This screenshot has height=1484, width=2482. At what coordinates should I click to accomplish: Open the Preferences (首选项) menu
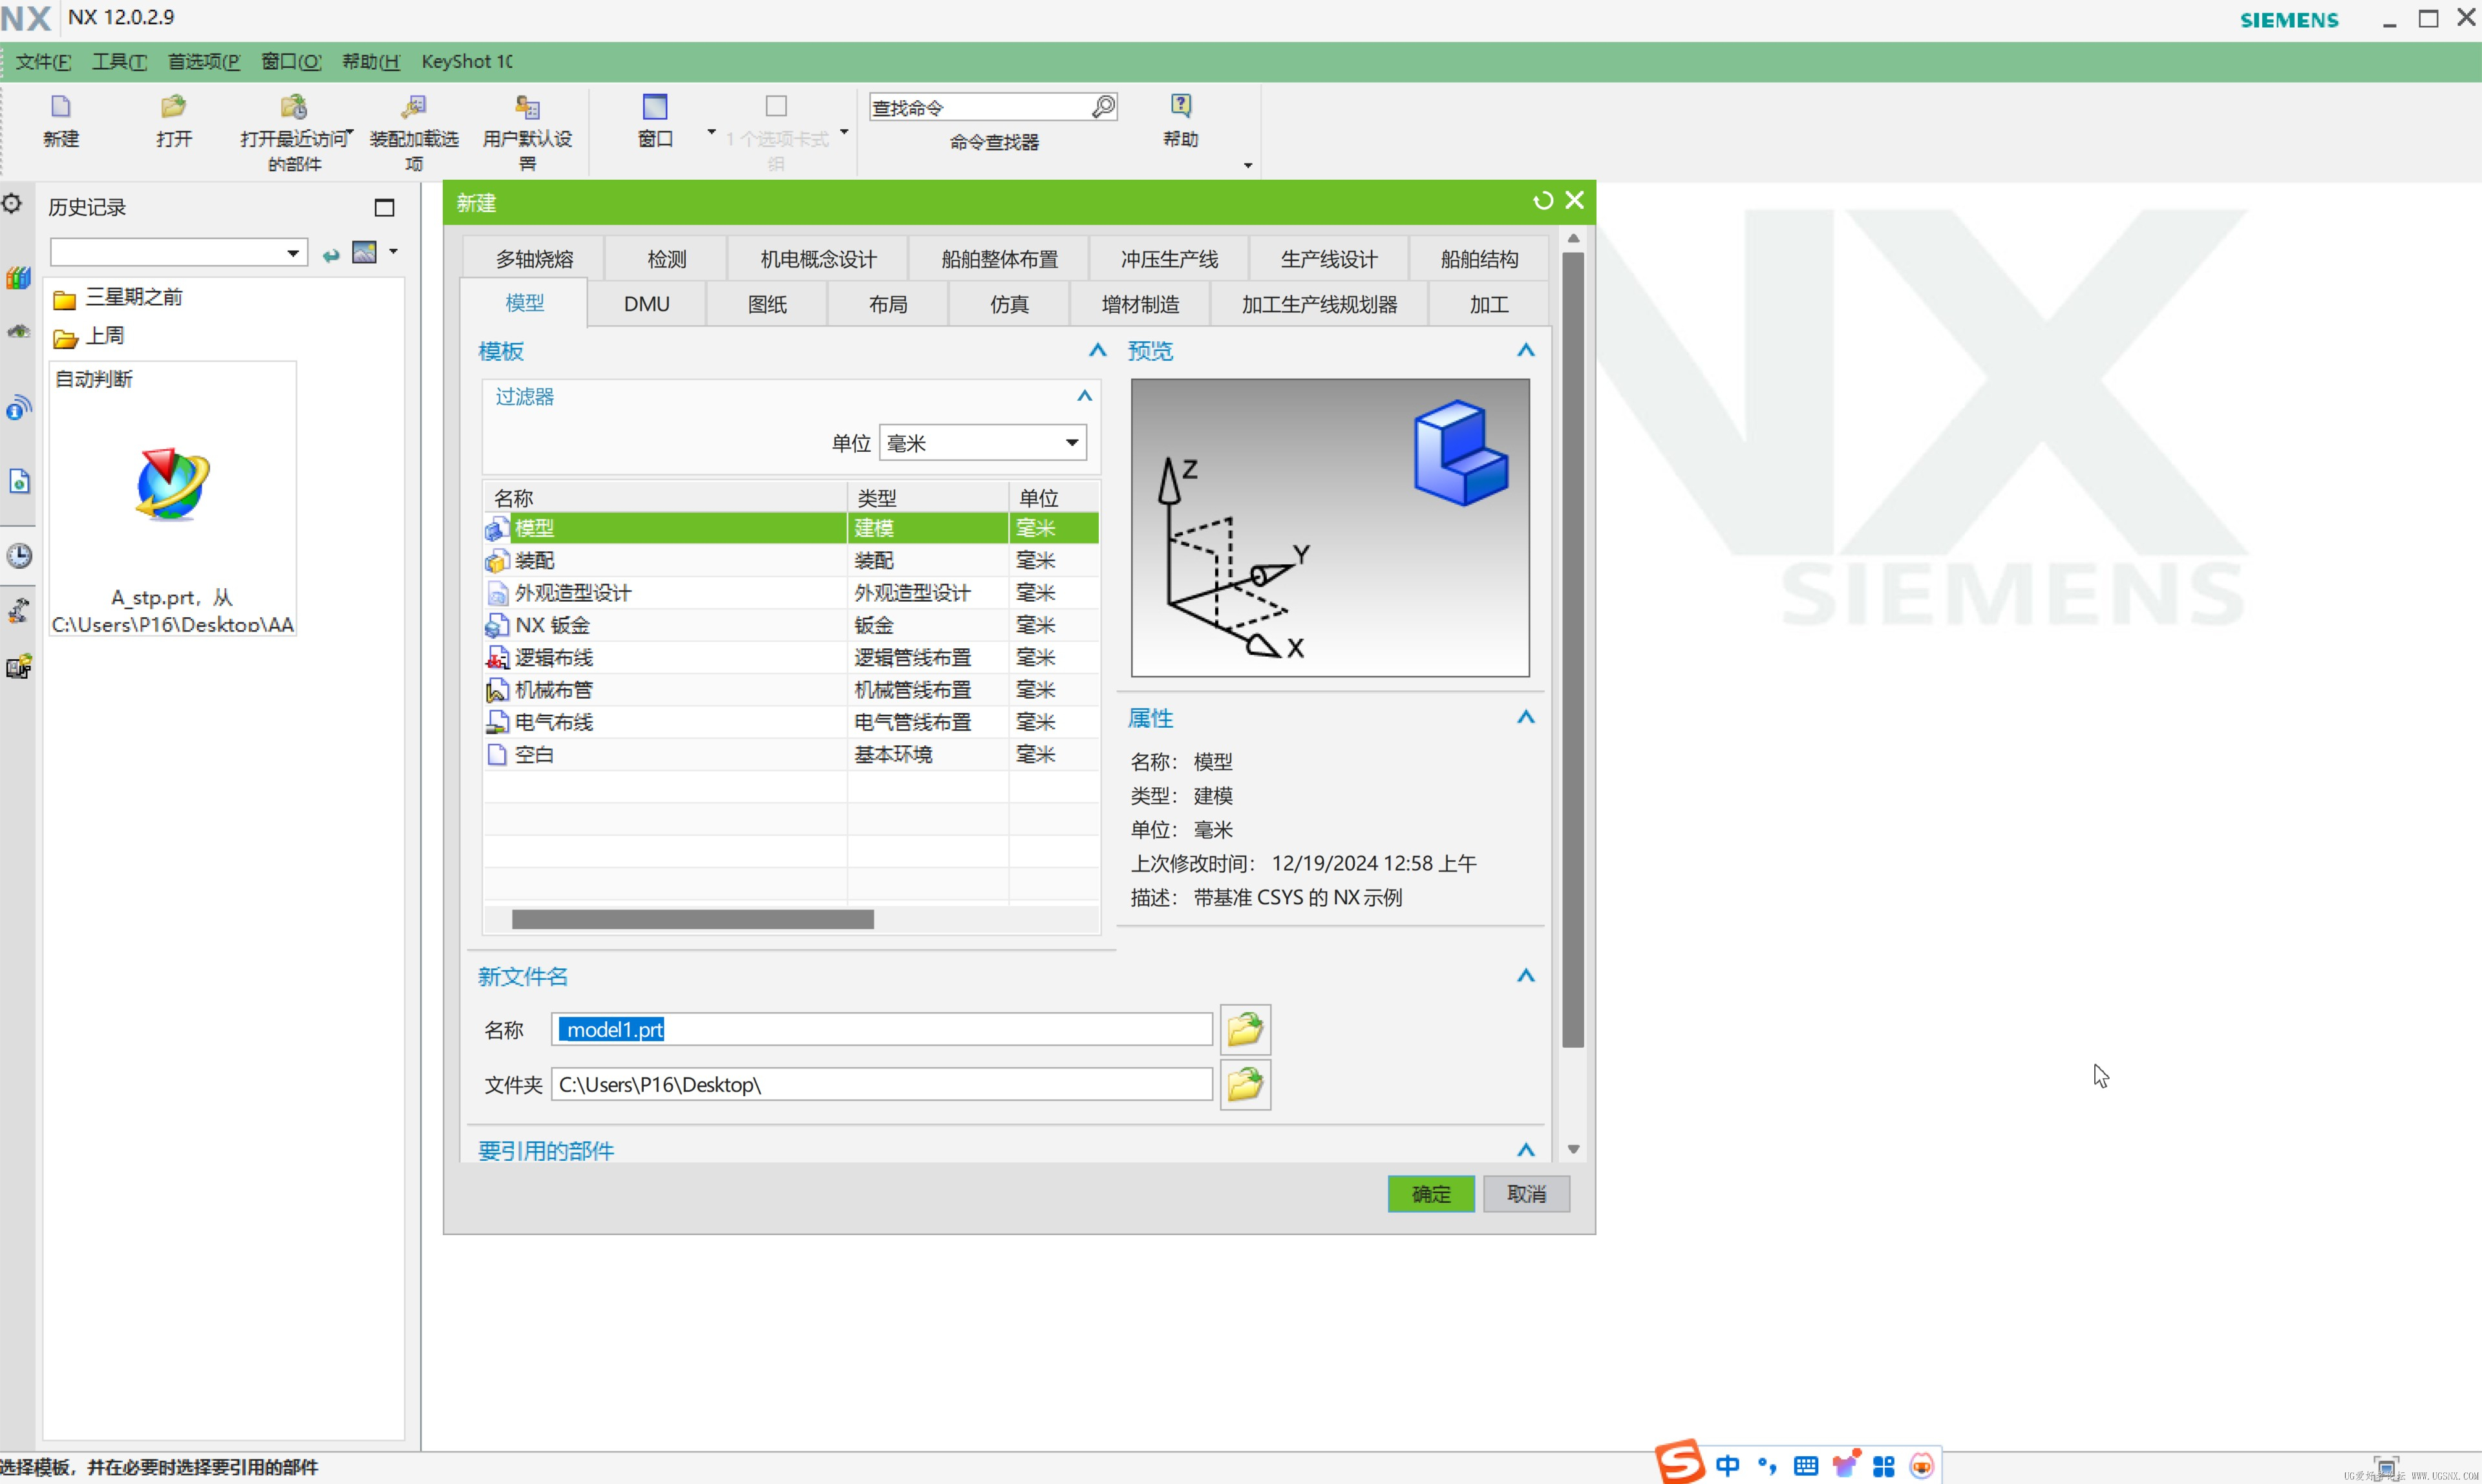coord(203,61)
